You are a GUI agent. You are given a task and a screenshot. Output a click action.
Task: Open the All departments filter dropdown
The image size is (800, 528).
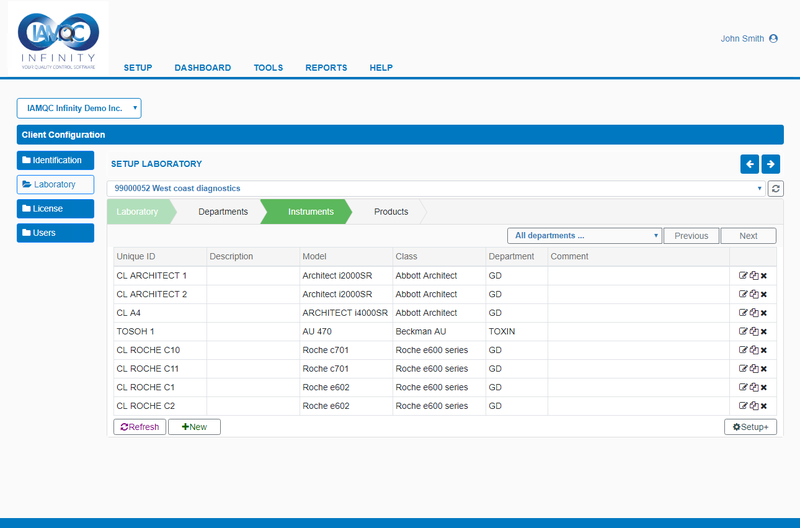(584, 236)
